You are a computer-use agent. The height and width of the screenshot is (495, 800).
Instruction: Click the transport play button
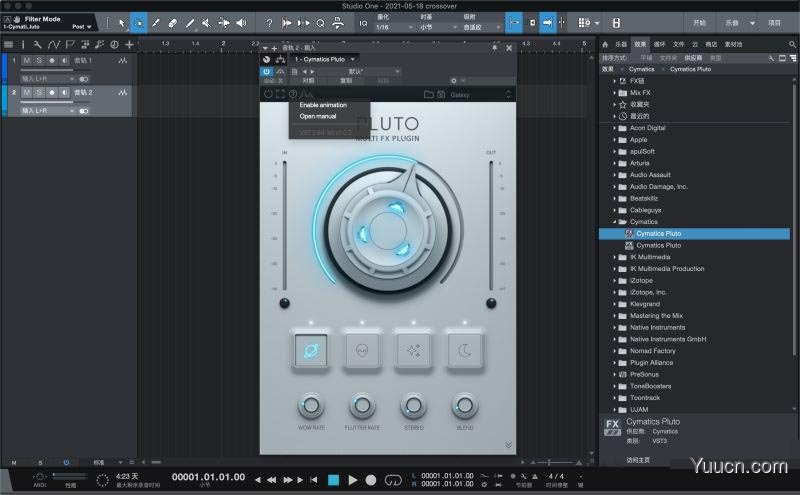point(353,480)
